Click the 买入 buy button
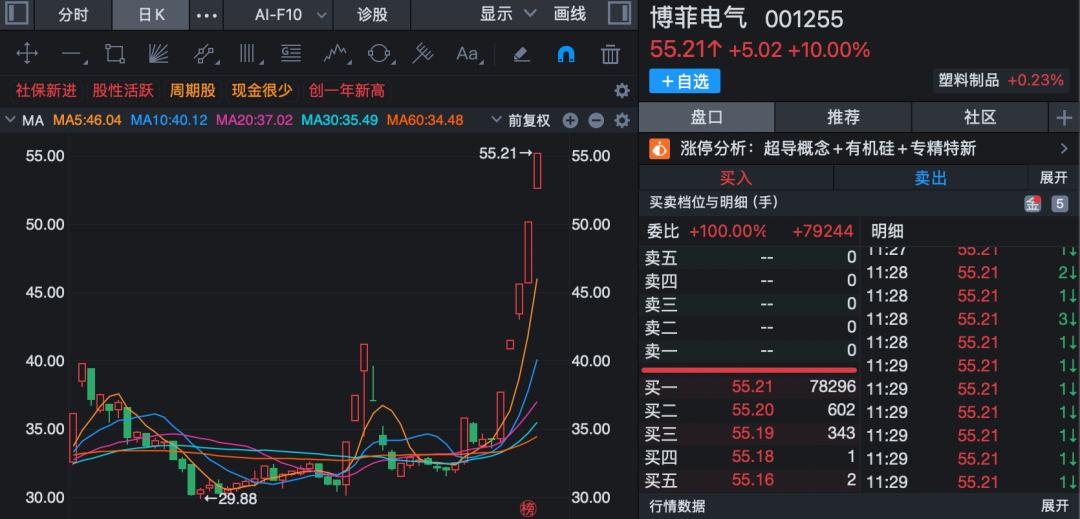Viewport: 1080px width, 519px height. click(x=735, y=178)
